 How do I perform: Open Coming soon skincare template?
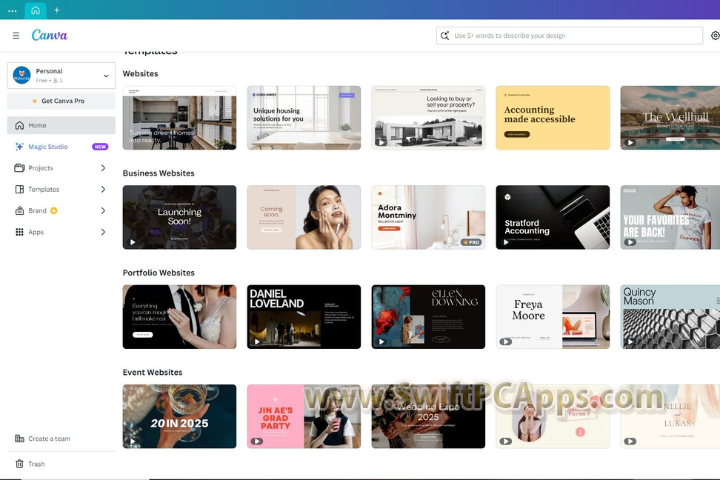(304, 217)
